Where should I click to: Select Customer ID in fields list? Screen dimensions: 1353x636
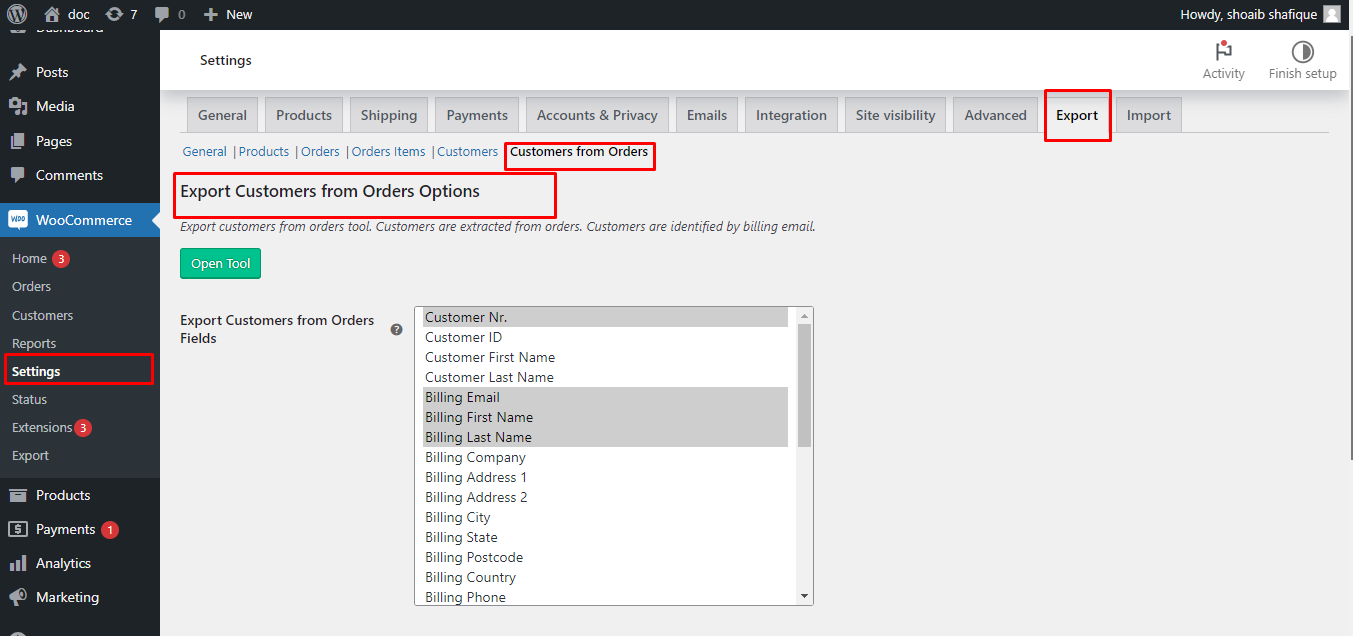(x=605, y=337)
